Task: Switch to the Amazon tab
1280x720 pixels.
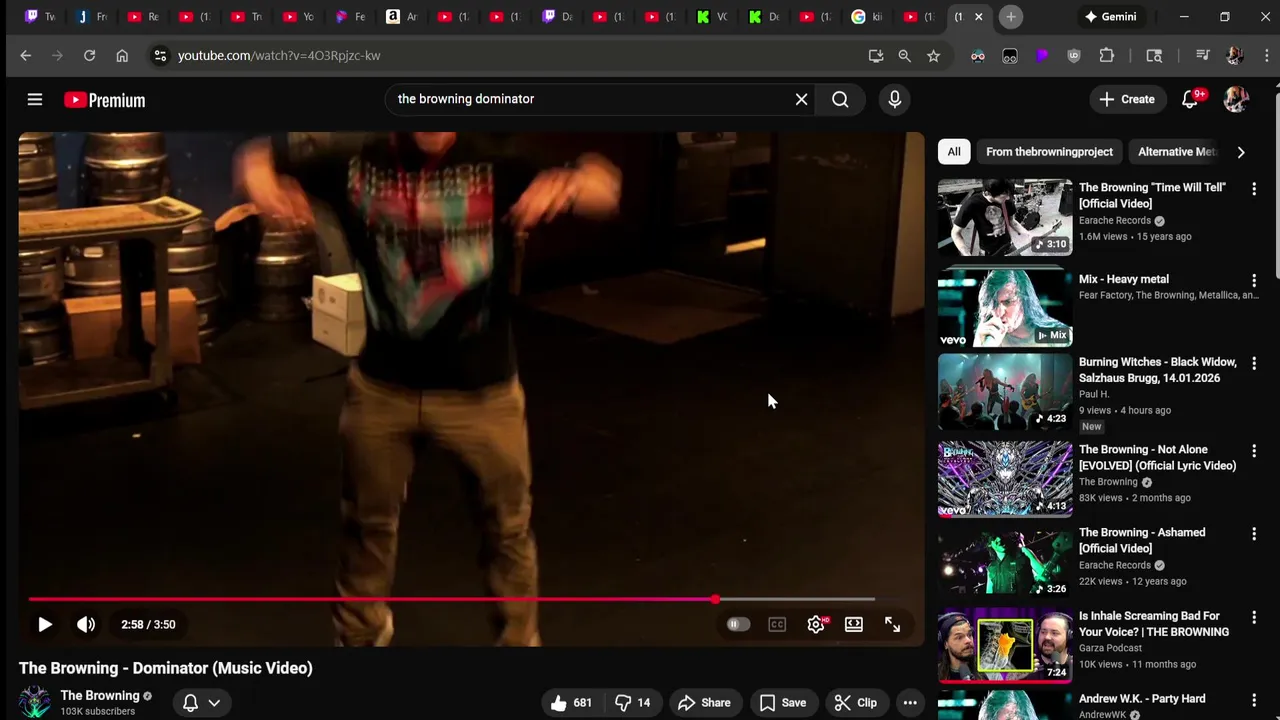Action: pyautogui.click(x=402, y=17)
